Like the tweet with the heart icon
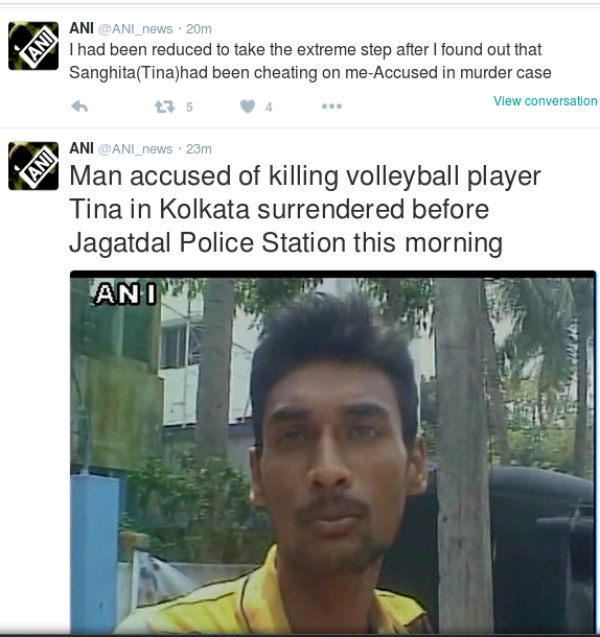Viewport: 600px width, 637px height. (x=248, y=106)
